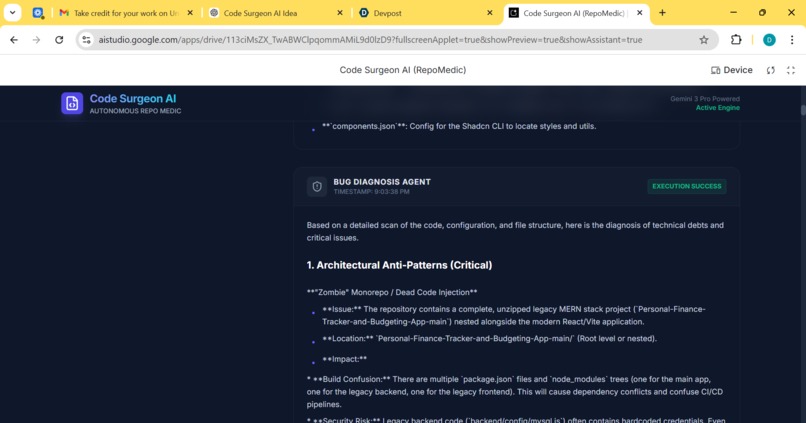Reload the current page
The image size is (806, 423).
(x=59, y=40)
